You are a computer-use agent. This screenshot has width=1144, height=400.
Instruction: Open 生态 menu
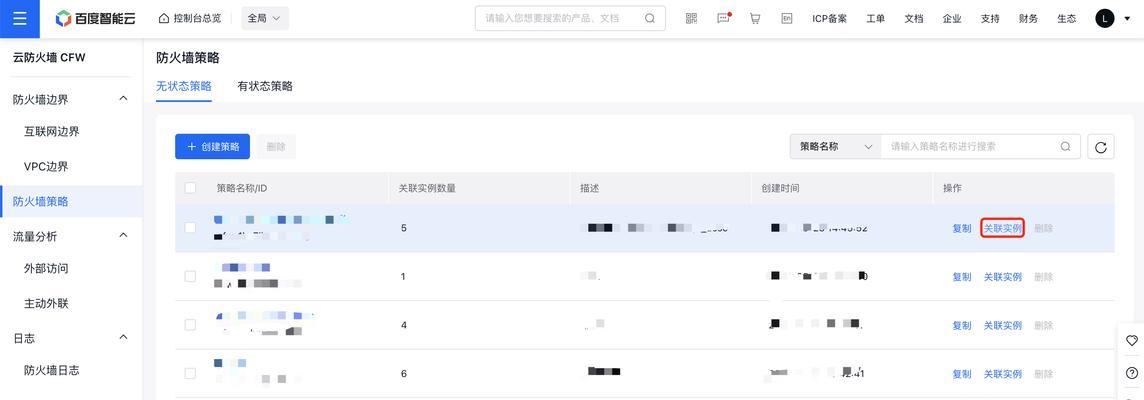(1067, 19)
